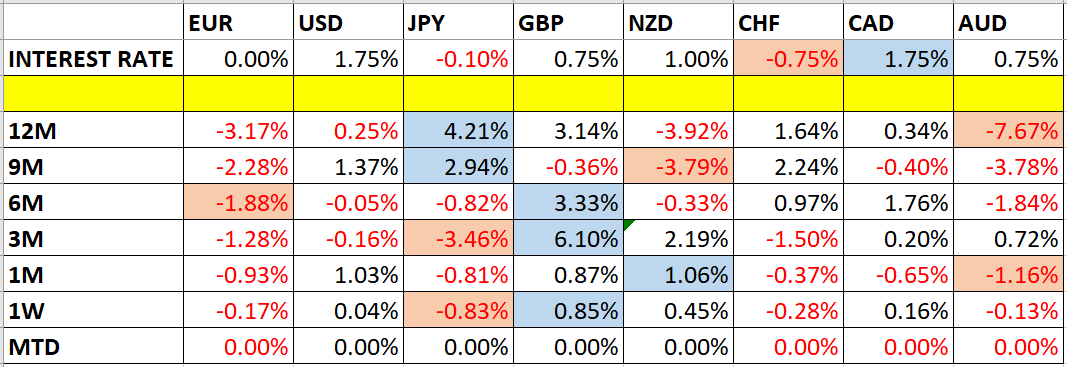1067x367 pixels.
Task: Select the GBP 6M cell 3.33%
Action: [568, 202]
